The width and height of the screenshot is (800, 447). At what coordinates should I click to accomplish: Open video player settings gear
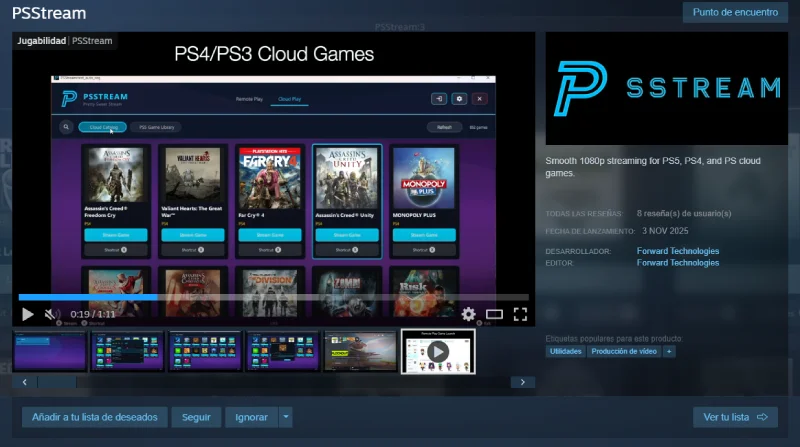(468, 314)
